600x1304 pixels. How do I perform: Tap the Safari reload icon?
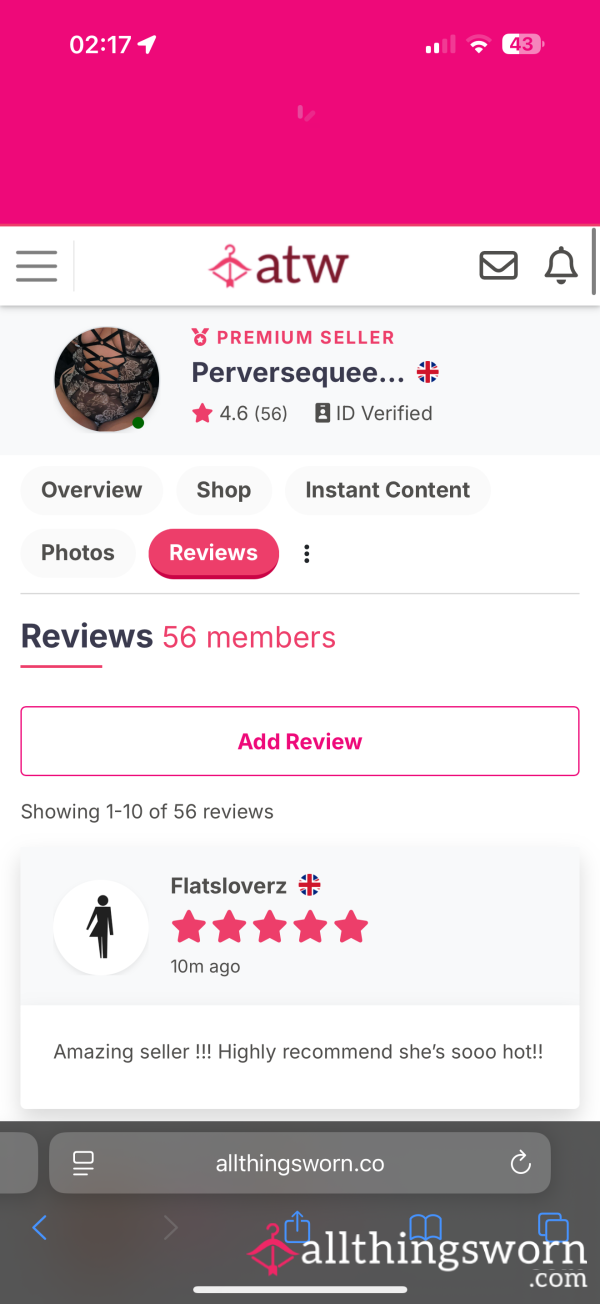point(520,1162)
